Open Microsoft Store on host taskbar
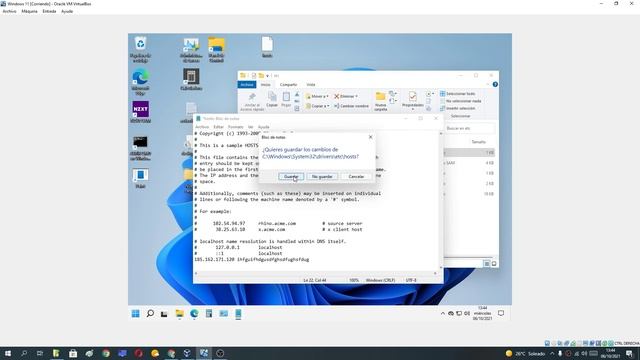The height and width of the screenshot is (360, 640). 73,353
